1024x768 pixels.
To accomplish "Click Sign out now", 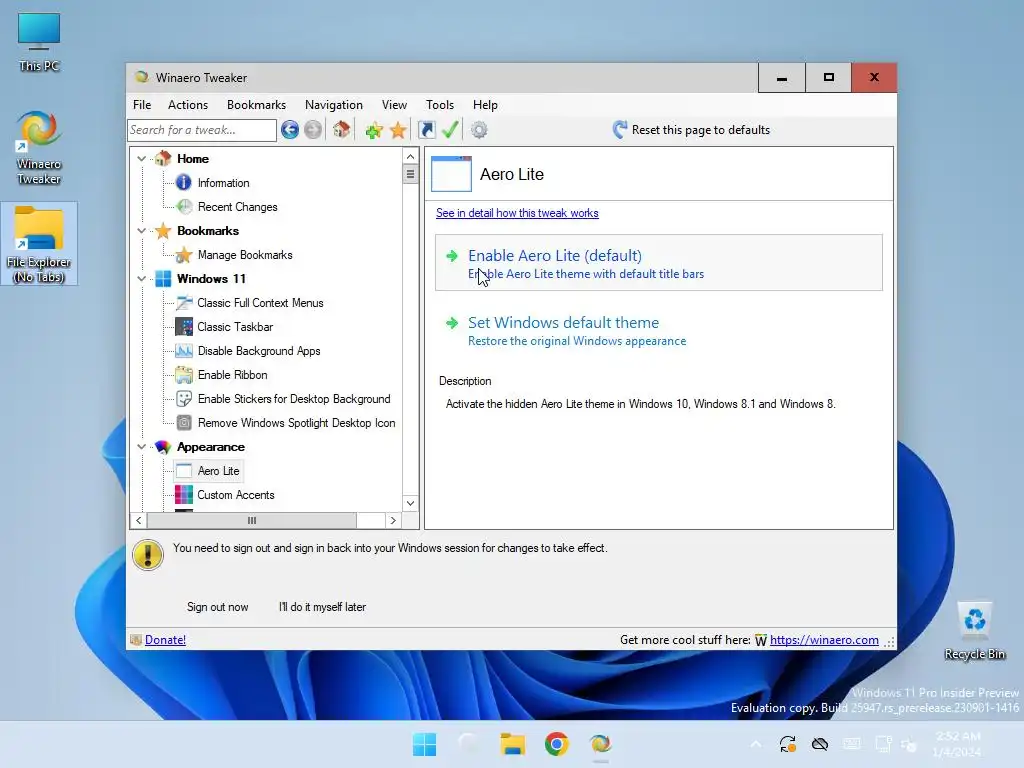I will [217, 607].
